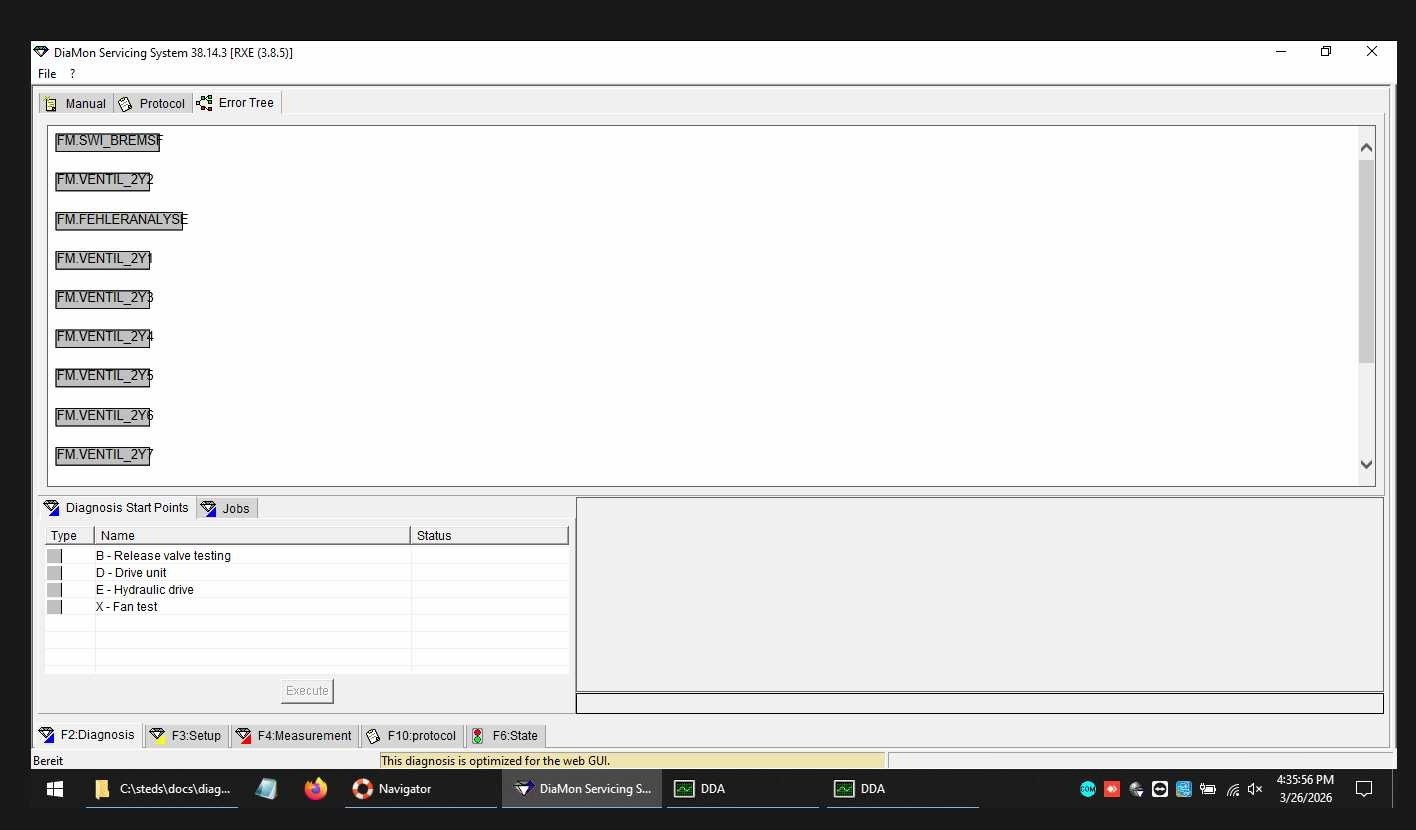Select node FM.VENTIL_2Y5
1416x830 pixels.
pos(103,376)
